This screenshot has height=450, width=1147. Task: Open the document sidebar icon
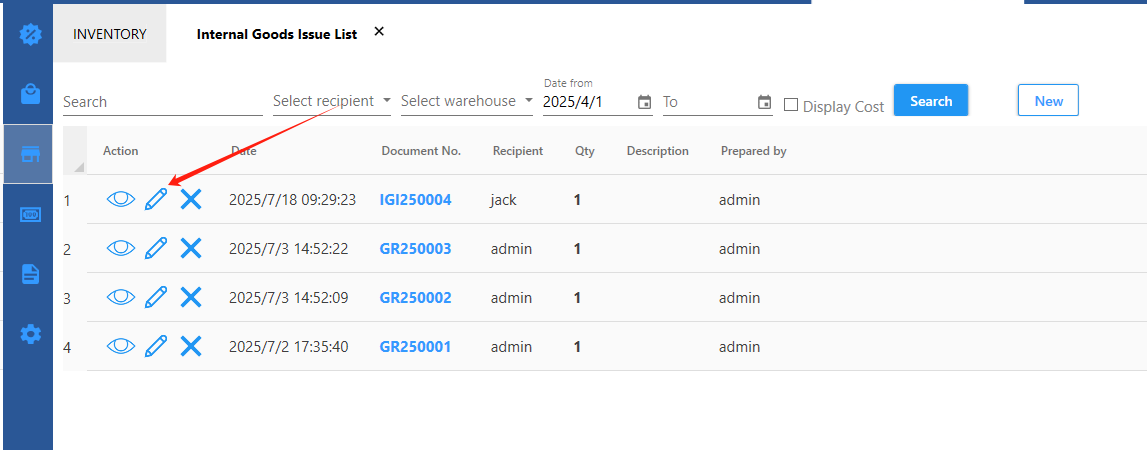pos(31,274)
